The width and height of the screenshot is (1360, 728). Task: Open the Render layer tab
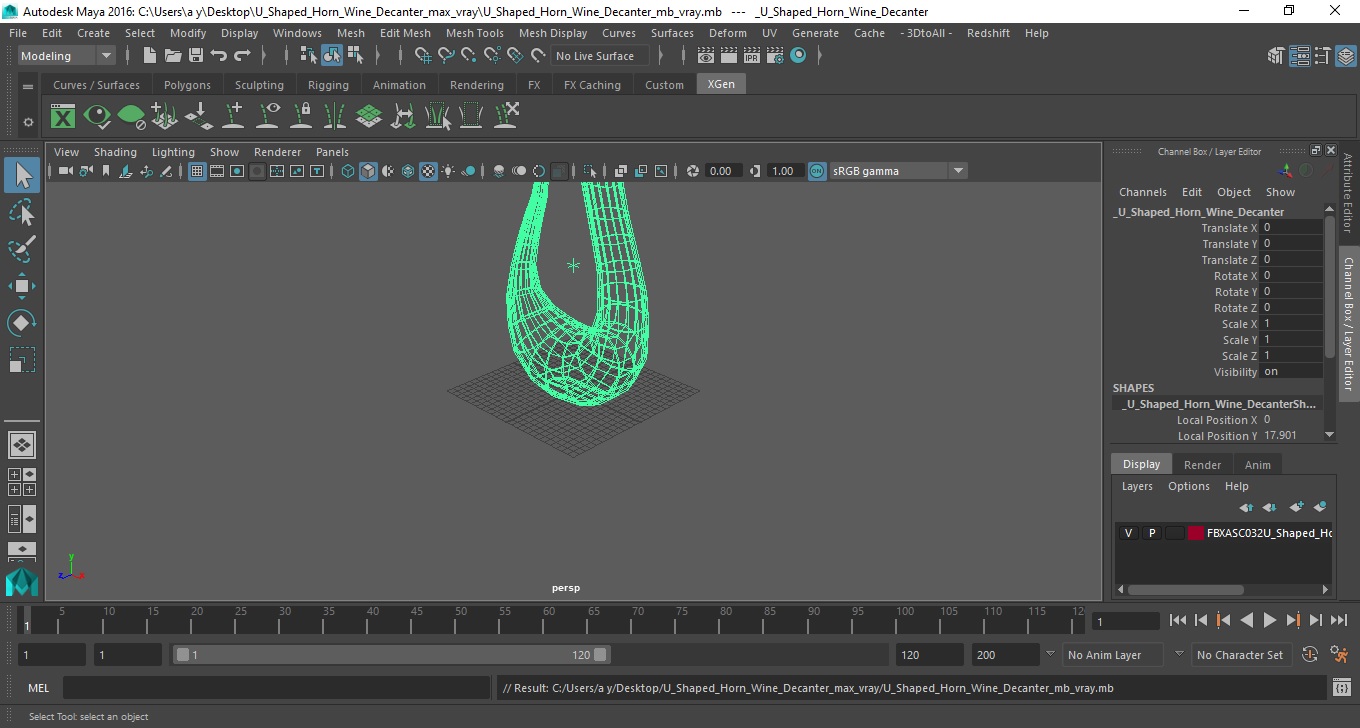pyautogui.click(x=1202, y=465)
